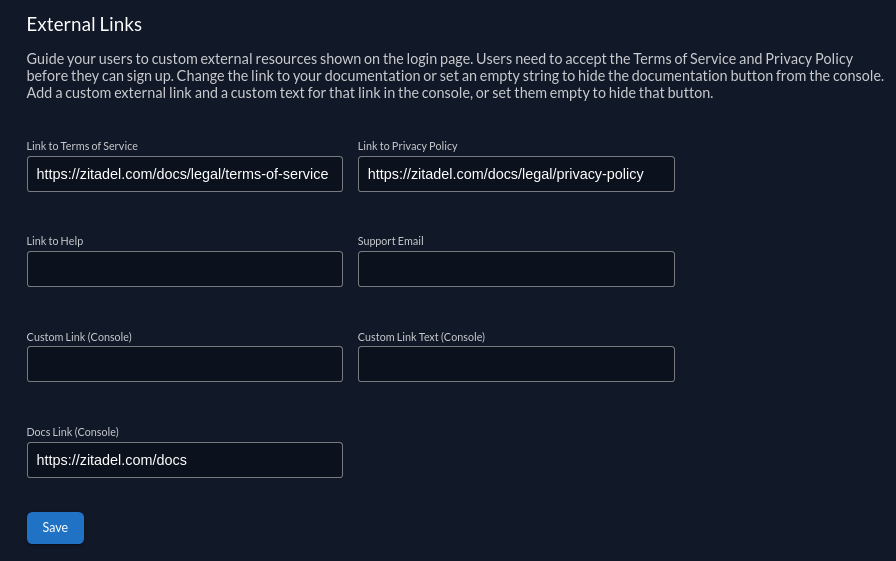
Task: Click the External Links section heading
Action: click(x=84, y=24)
